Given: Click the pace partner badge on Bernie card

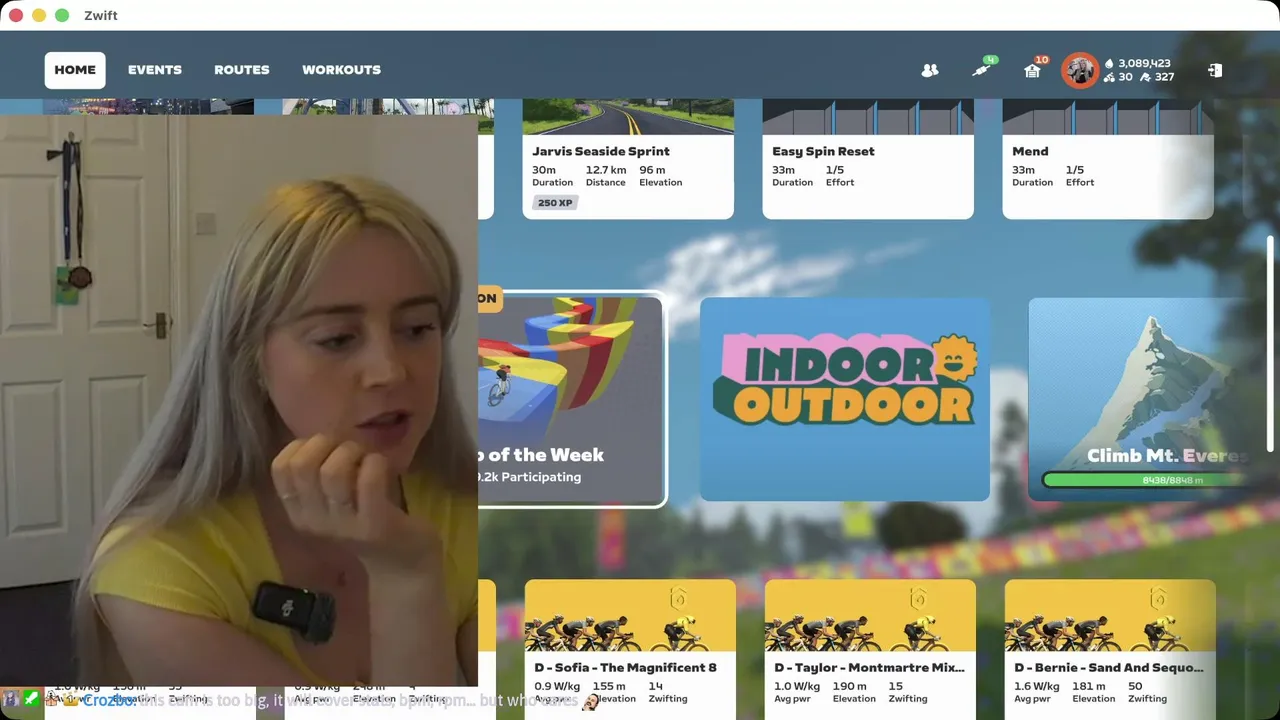Looking at the screenshot, I should tap(1158, 599).
